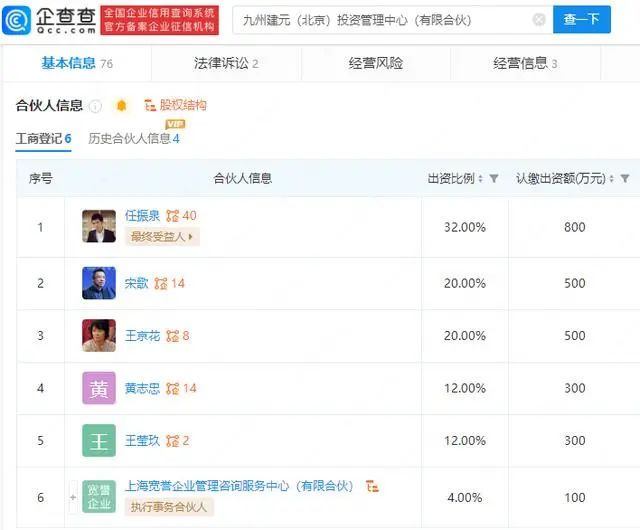
Task: Open related companies icon for 王京花
Action: tap(172, 336)
